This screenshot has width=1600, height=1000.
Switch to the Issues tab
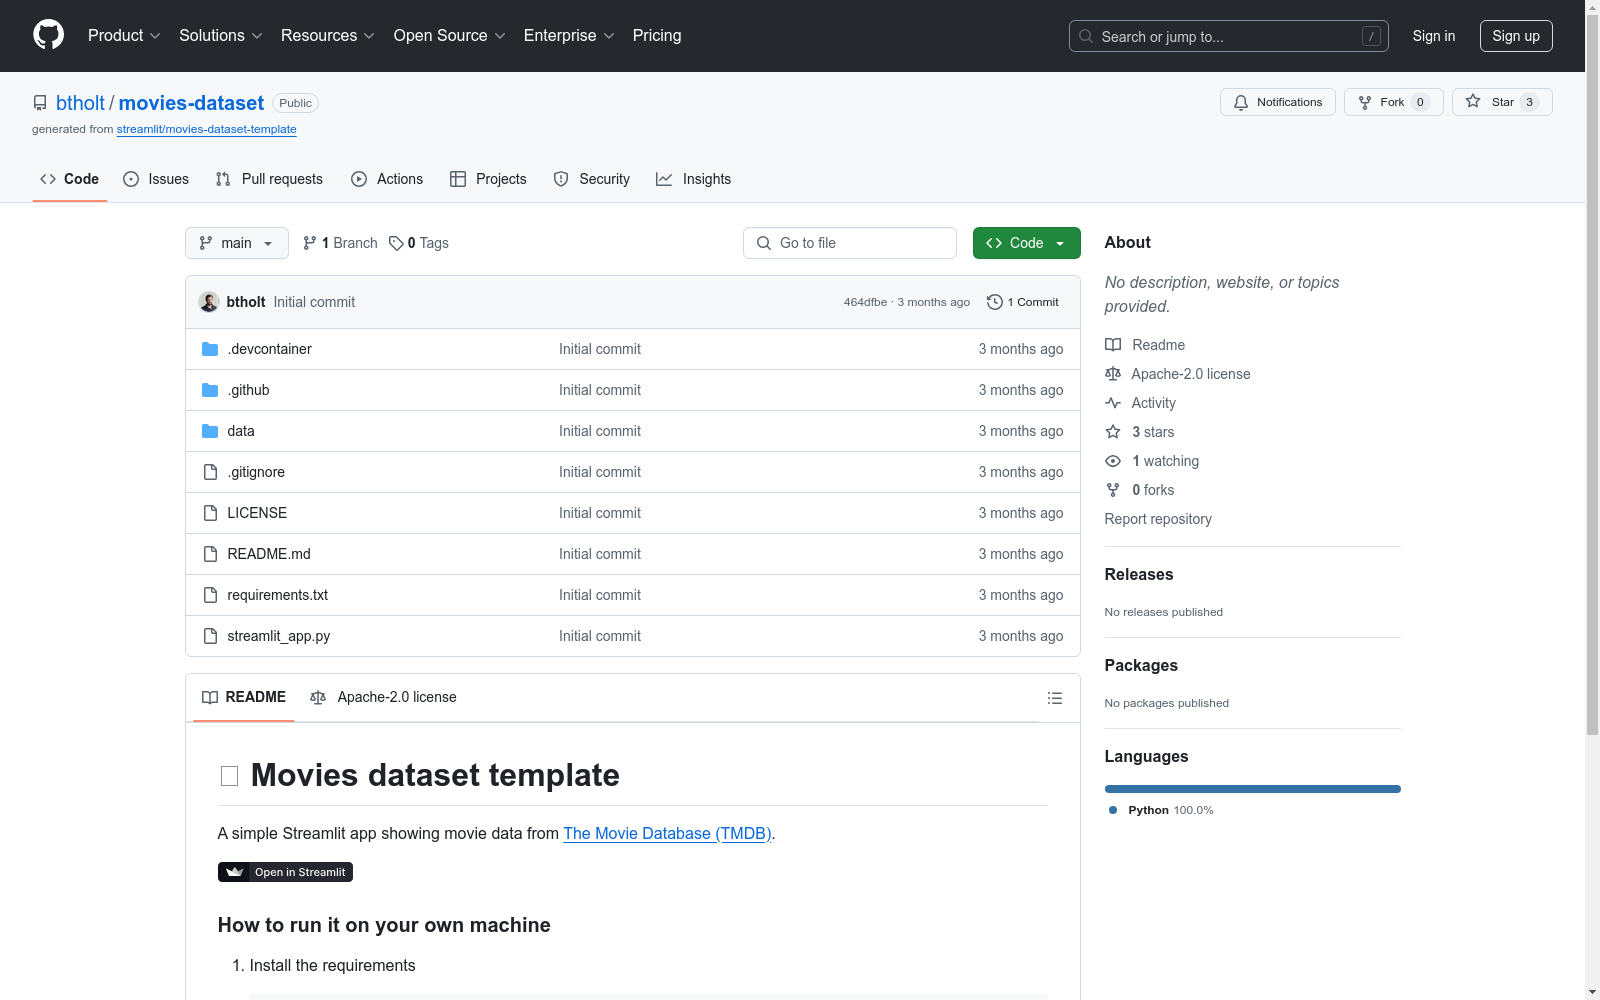coord(156,179)
